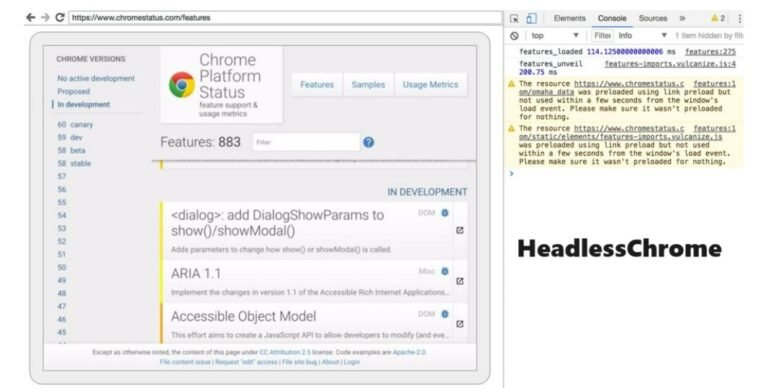Image resolution: width=768 pixels, height=388 pixels.
Task: Click the features:275 source link in console
Action: (710, 51)
